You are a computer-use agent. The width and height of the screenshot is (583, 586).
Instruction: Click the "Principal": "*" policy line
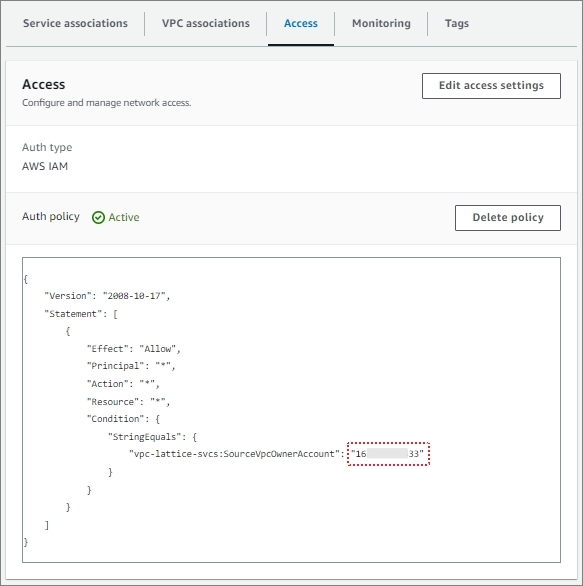(131, 366)
